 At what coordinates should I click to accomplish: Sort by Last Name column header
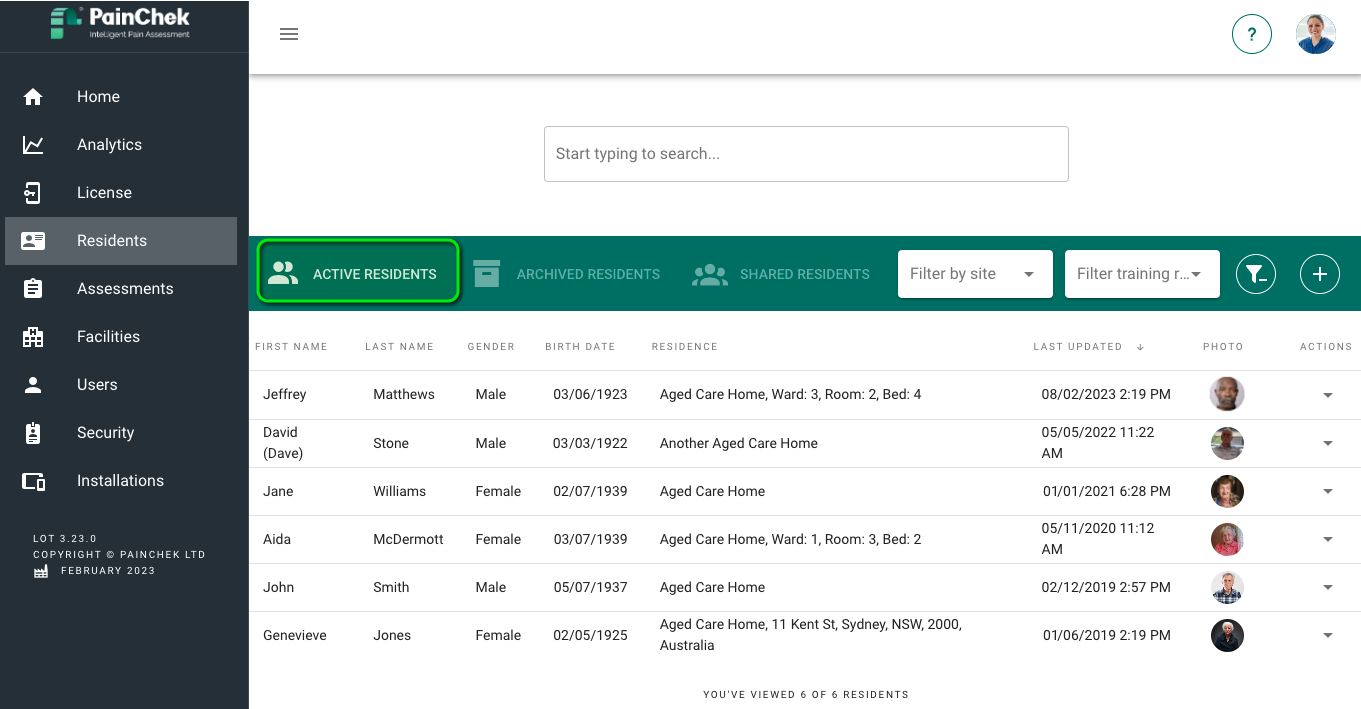click(399, 347)
